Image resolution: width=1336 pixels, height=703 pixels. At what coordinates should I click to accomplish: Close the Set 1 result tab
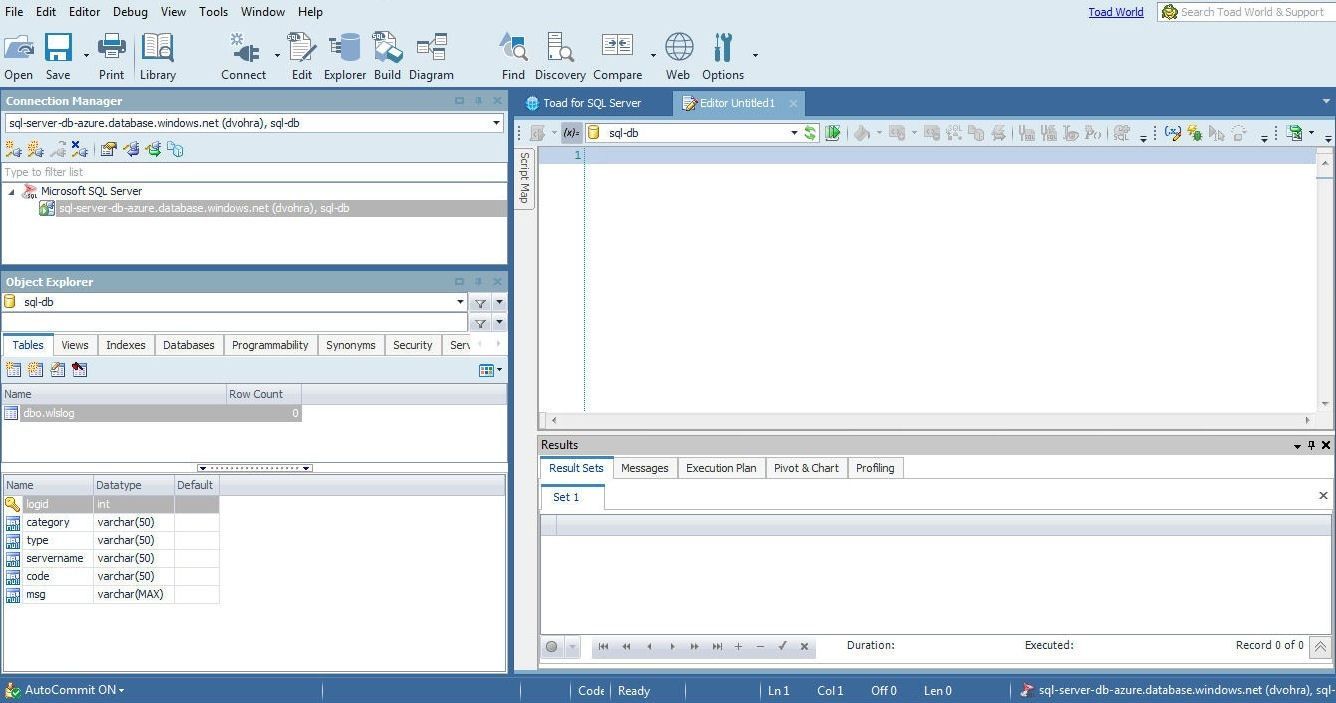pos(1323,496)
